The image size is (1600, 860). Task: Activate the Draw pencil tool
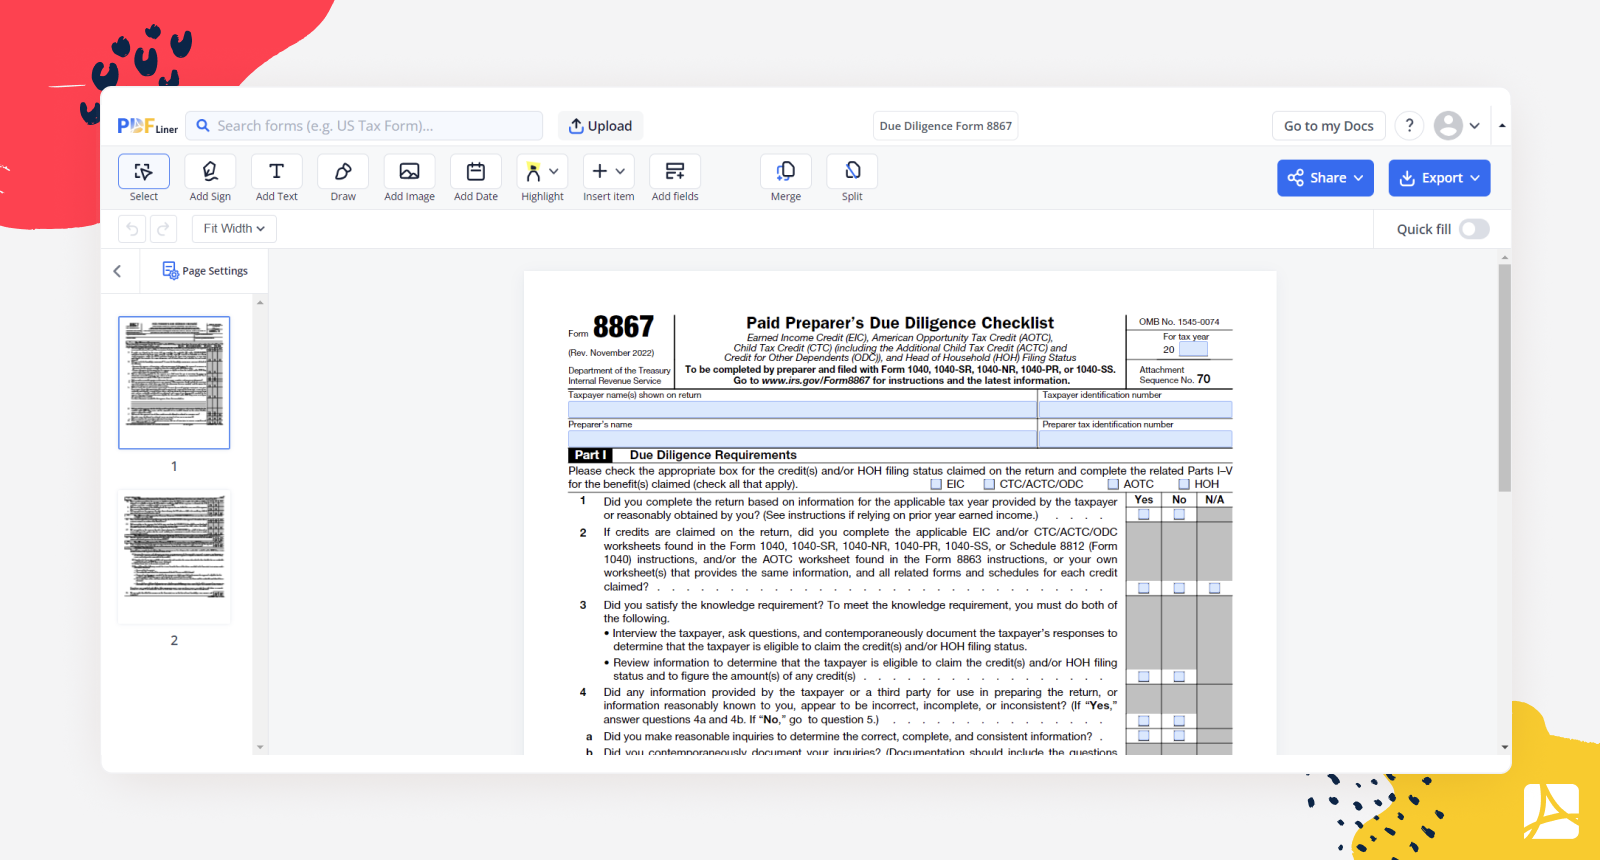(343, 172)
